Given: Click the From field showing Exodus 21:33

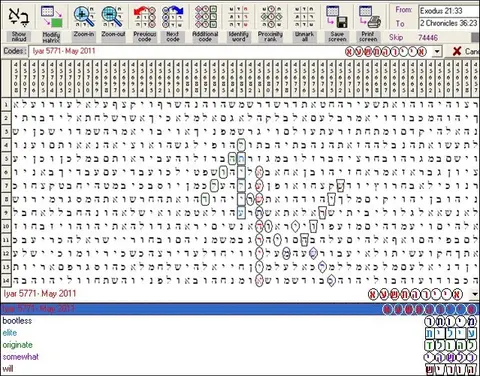Looking at the screenshot, I should tap(449, 11).
